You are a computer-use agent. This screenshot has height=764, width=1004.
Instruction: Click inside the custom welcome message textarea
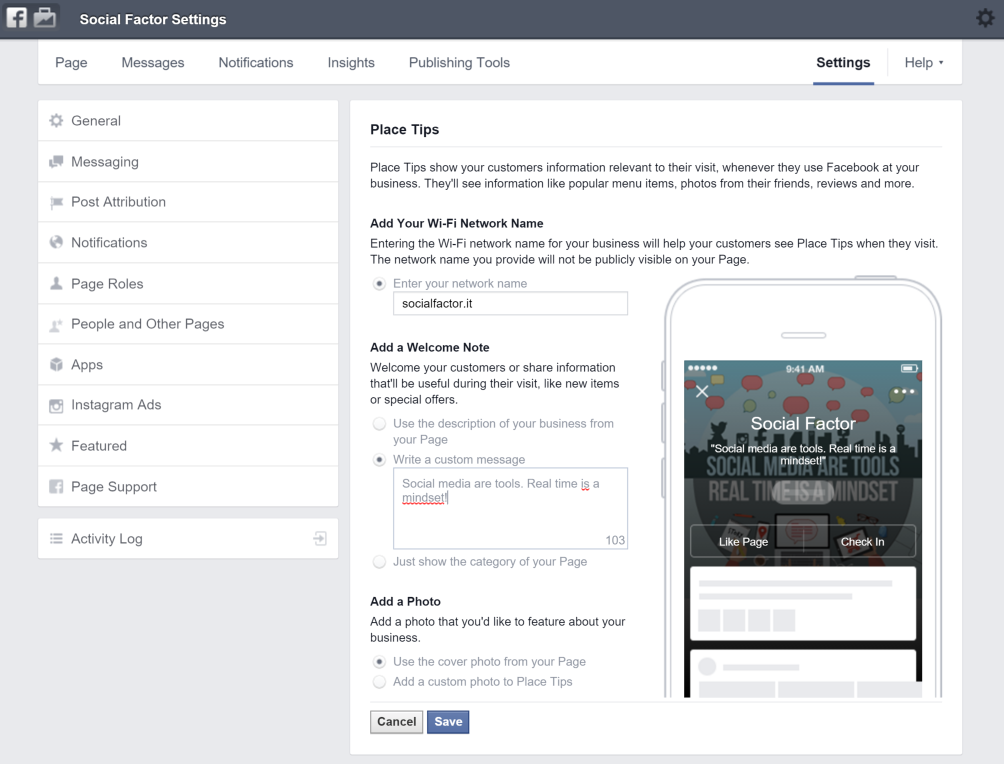[x=510, y=508]
